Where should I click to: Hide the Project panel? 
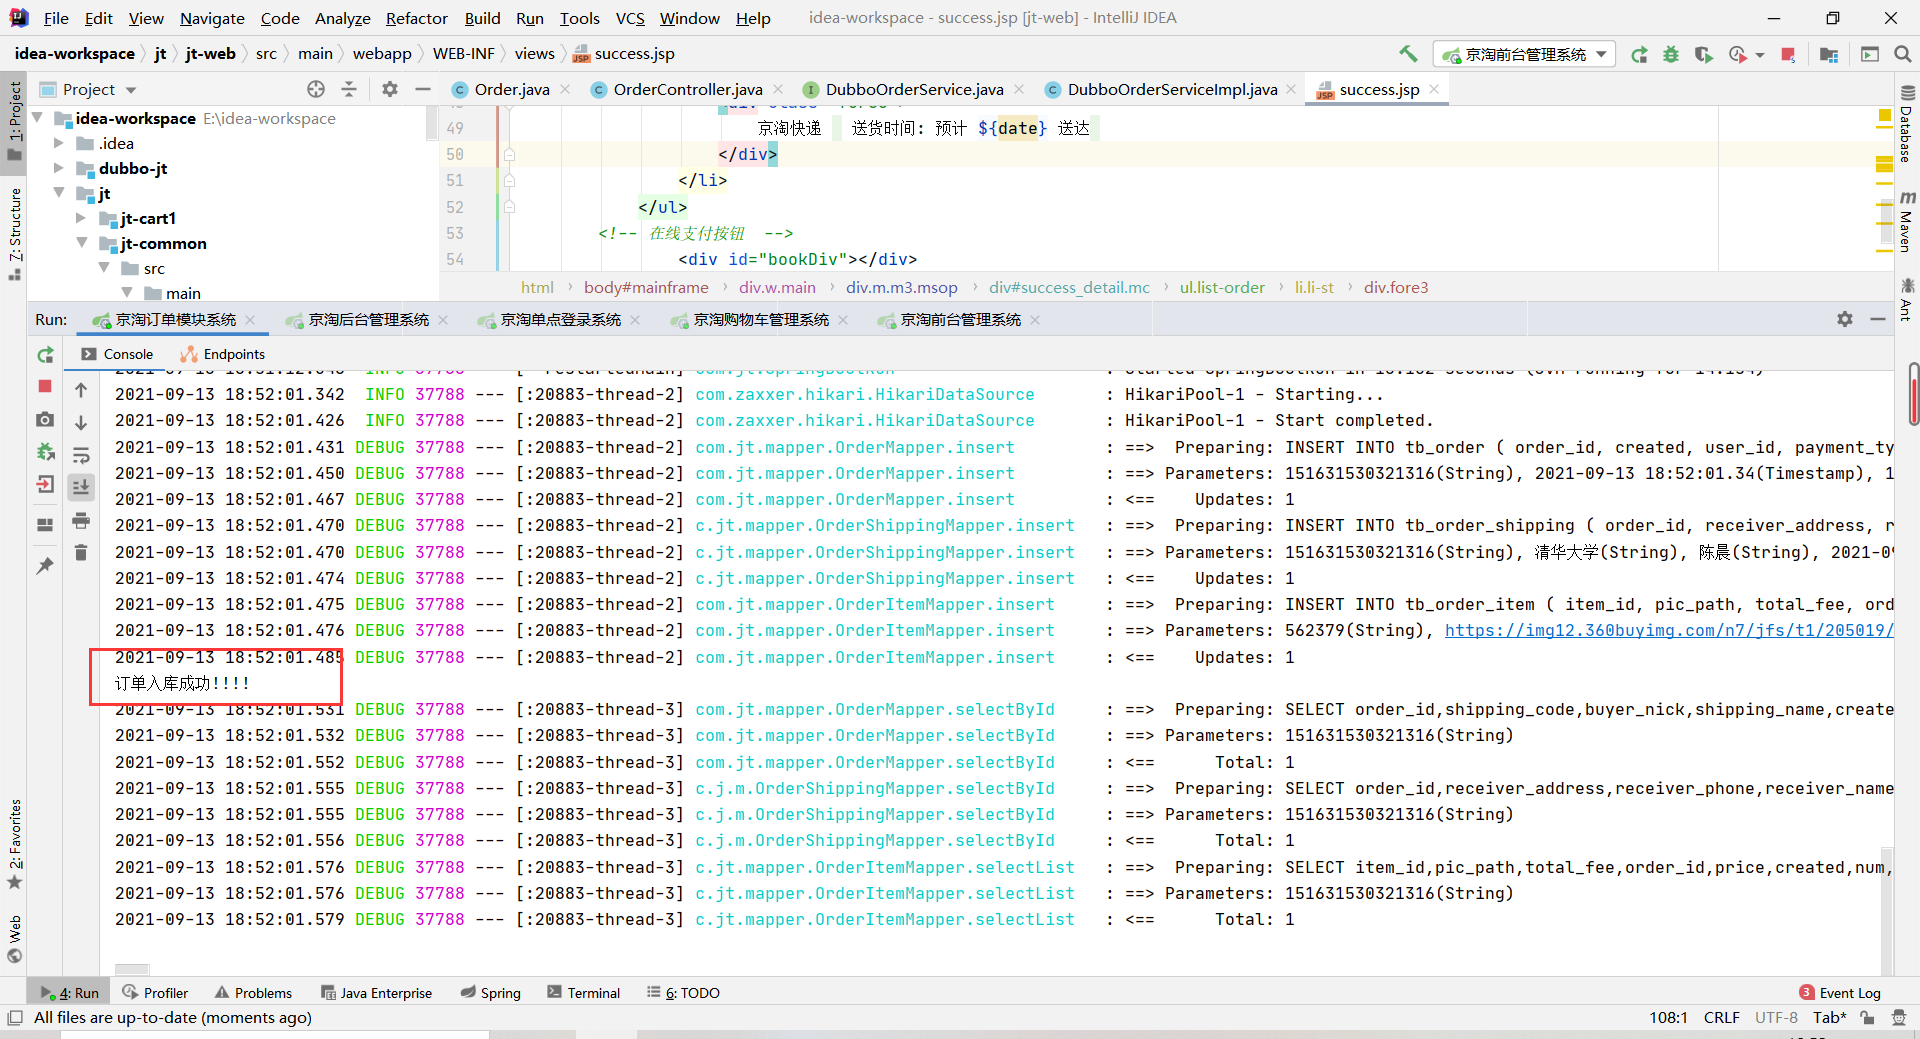423,89
